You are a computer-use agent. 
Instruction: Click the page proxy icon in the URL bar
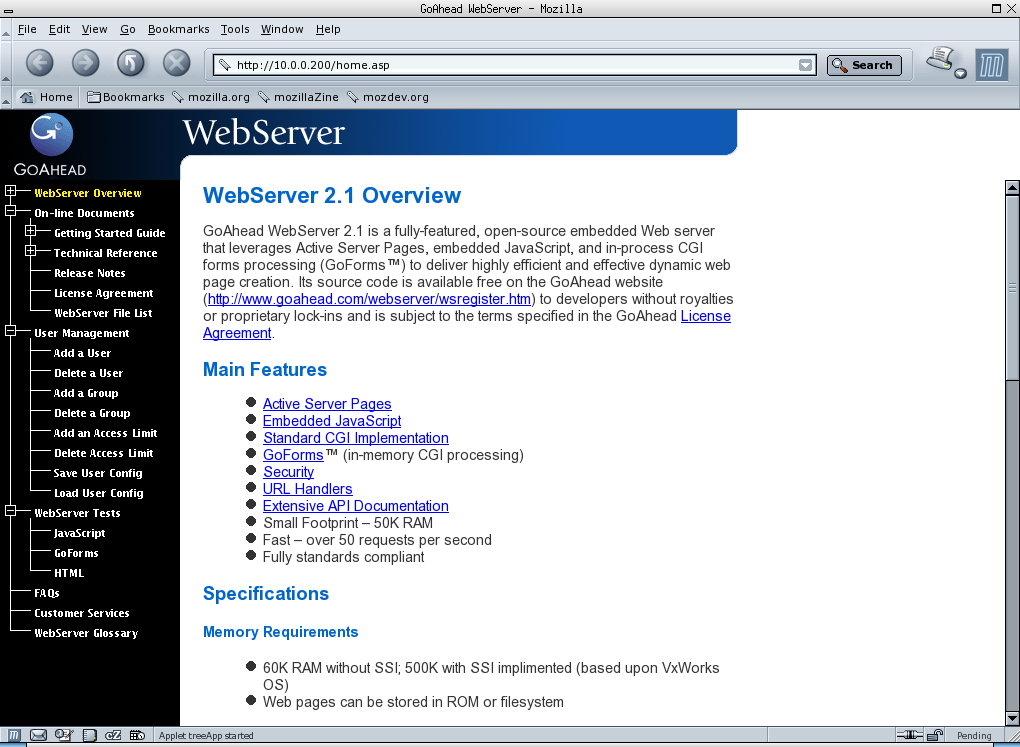pyautogui.click(x=225, y=65)
